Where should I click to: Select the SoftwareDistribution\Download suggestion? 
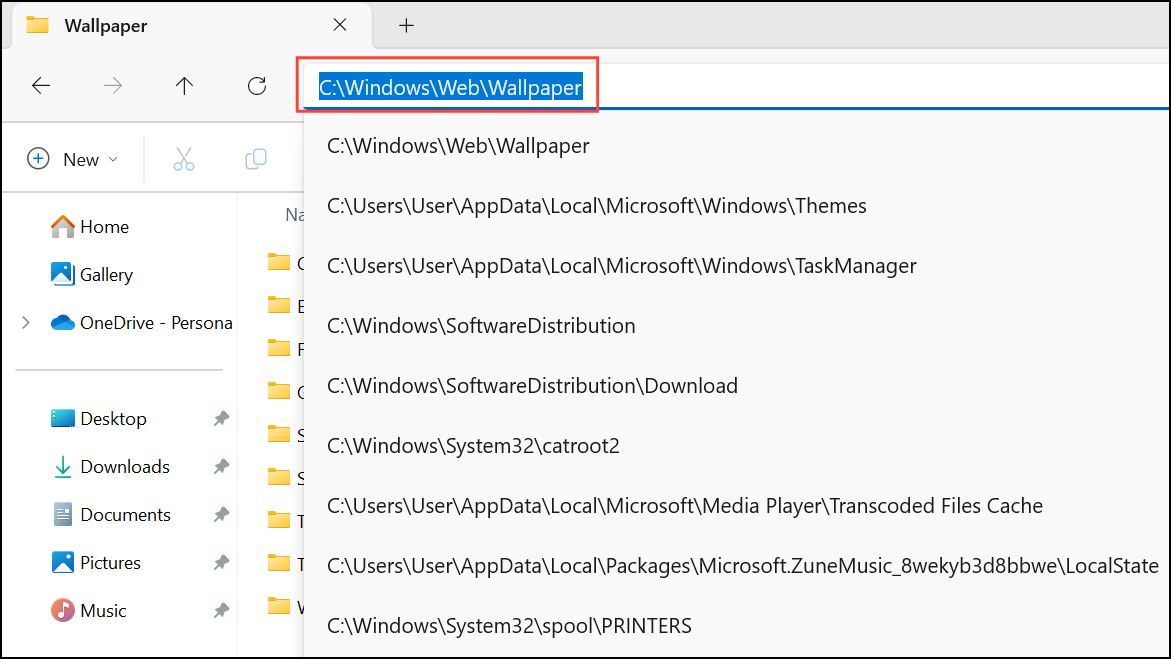point(532,386)
